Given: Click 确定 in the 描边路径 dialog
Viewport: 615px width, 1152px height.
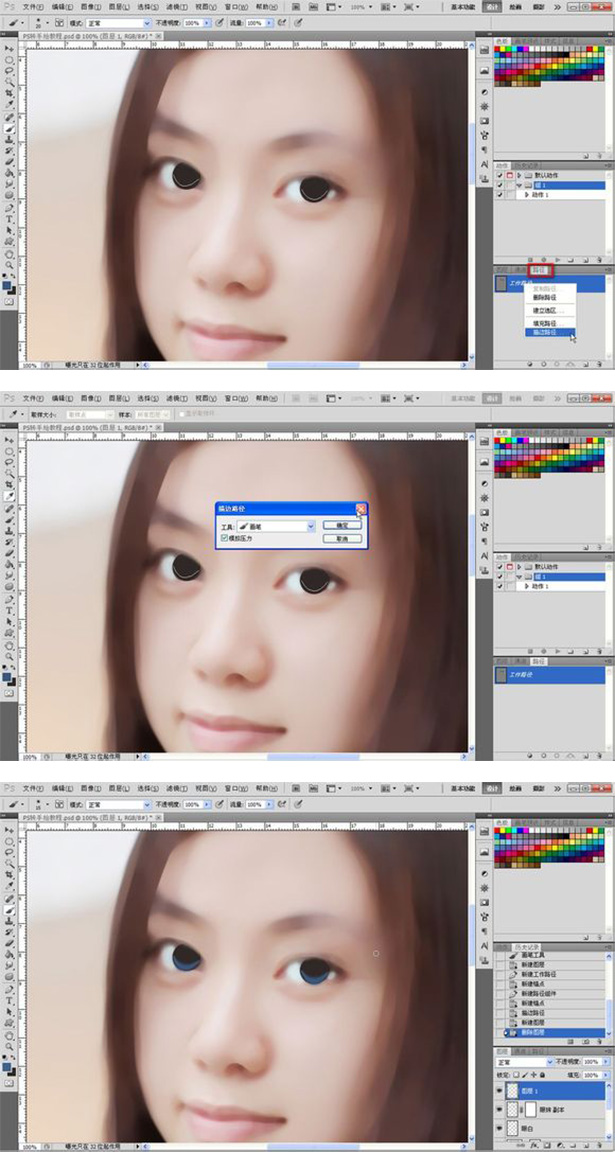Looking at the screenshot, I should point(341,524).
